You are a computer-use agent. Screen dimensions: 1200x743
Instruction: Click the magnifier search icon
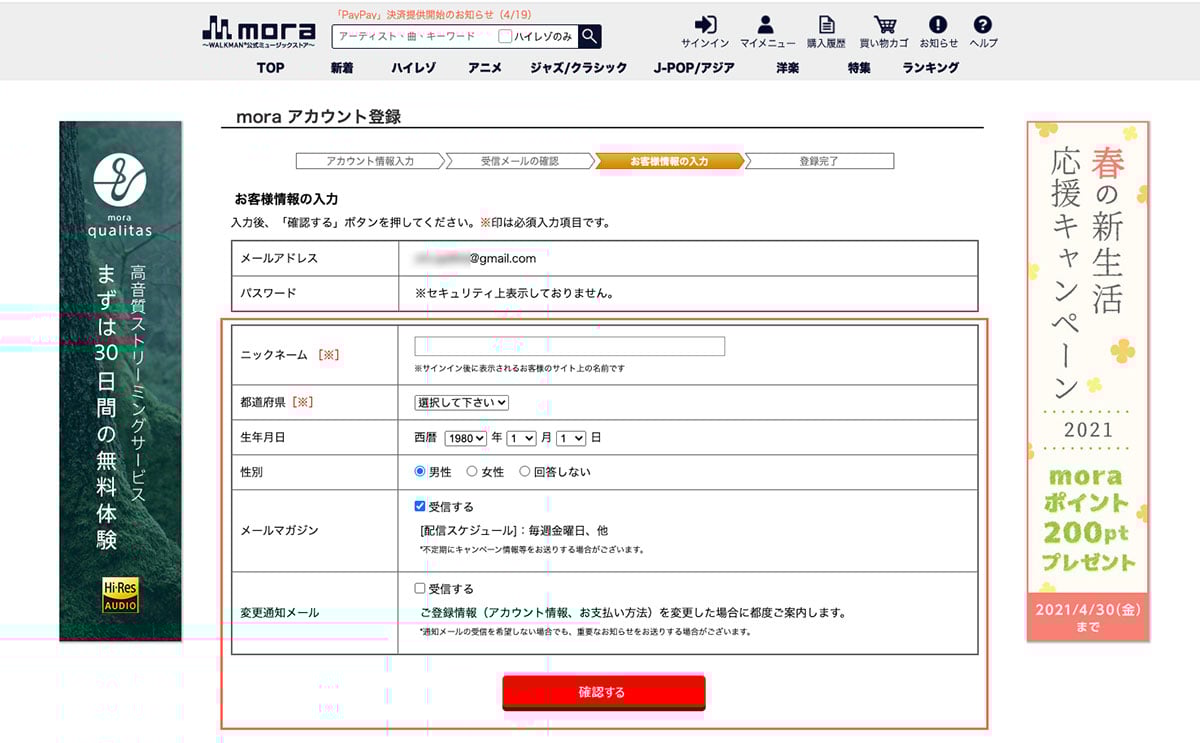(590, 37)
